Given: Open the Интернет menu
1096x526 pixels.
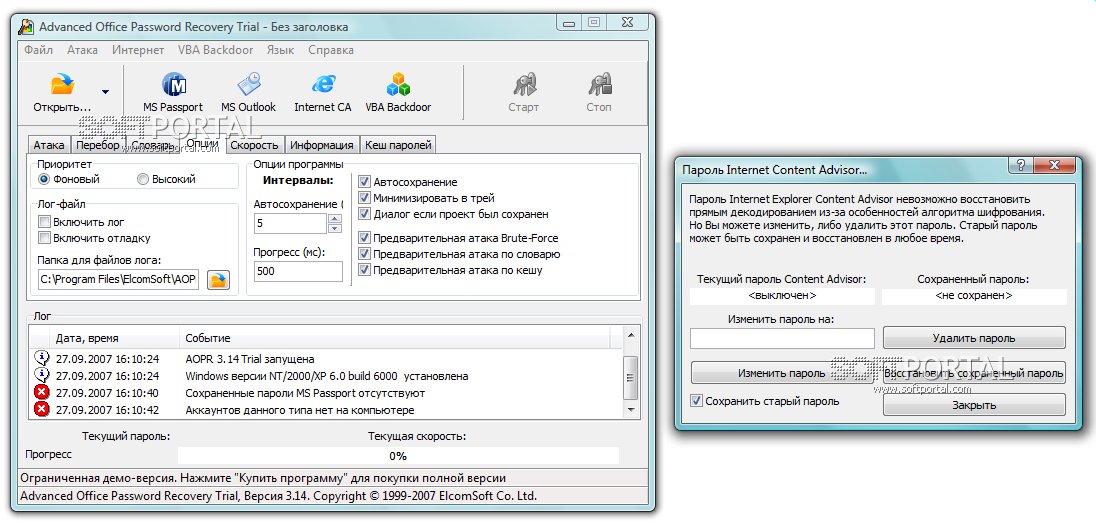Looking at the screenshot, I should [138, 50].
